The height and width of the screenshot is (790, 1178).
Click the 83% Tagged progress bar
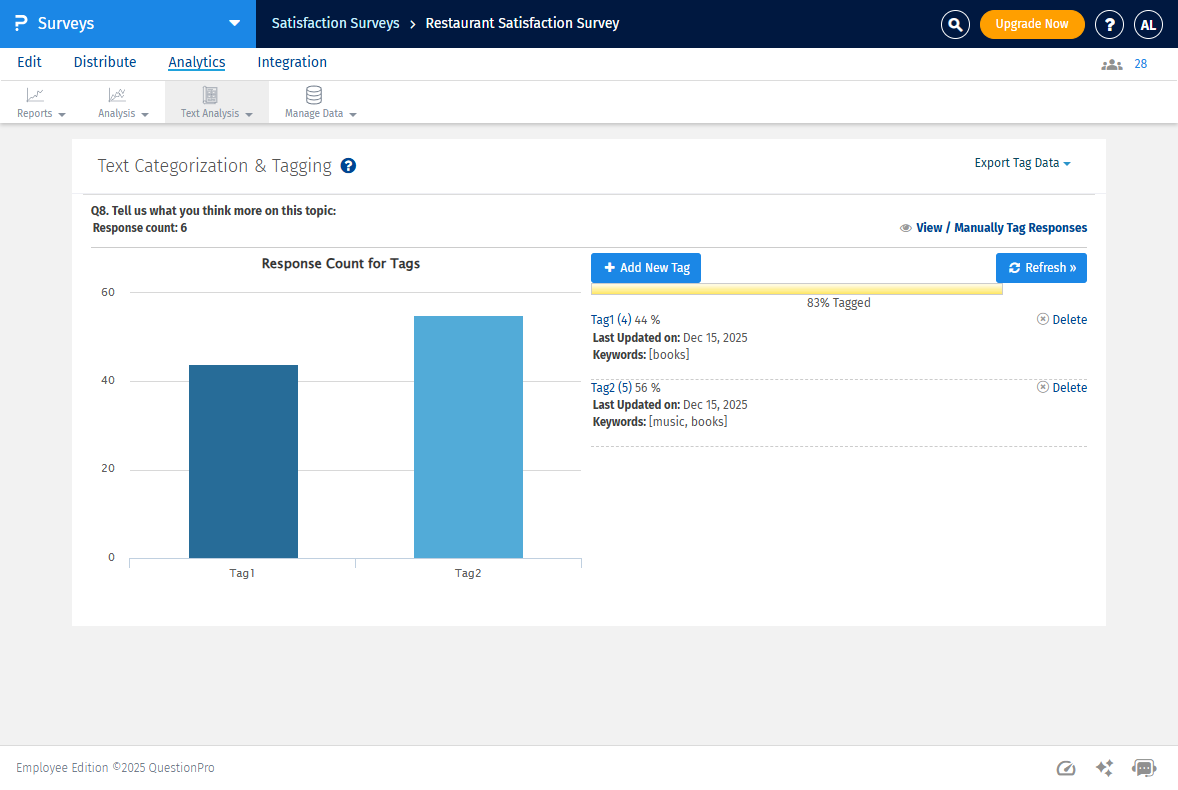click(x=796, y=289)
